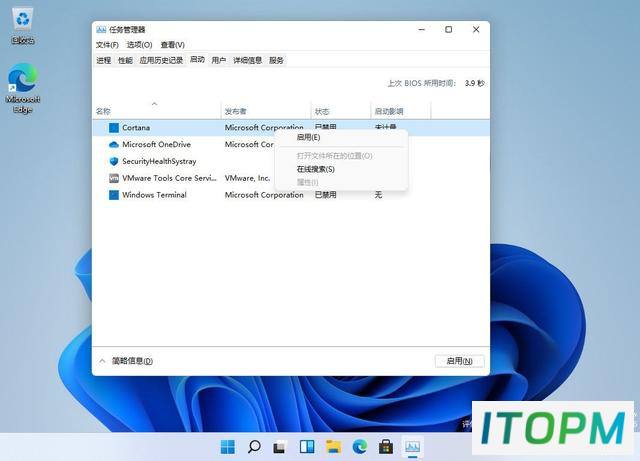The height and width of the screenshot is (461, 640).
Task: Open File Explorer from the taskbar
Action: pyautogui.click(x=333, y=447)
